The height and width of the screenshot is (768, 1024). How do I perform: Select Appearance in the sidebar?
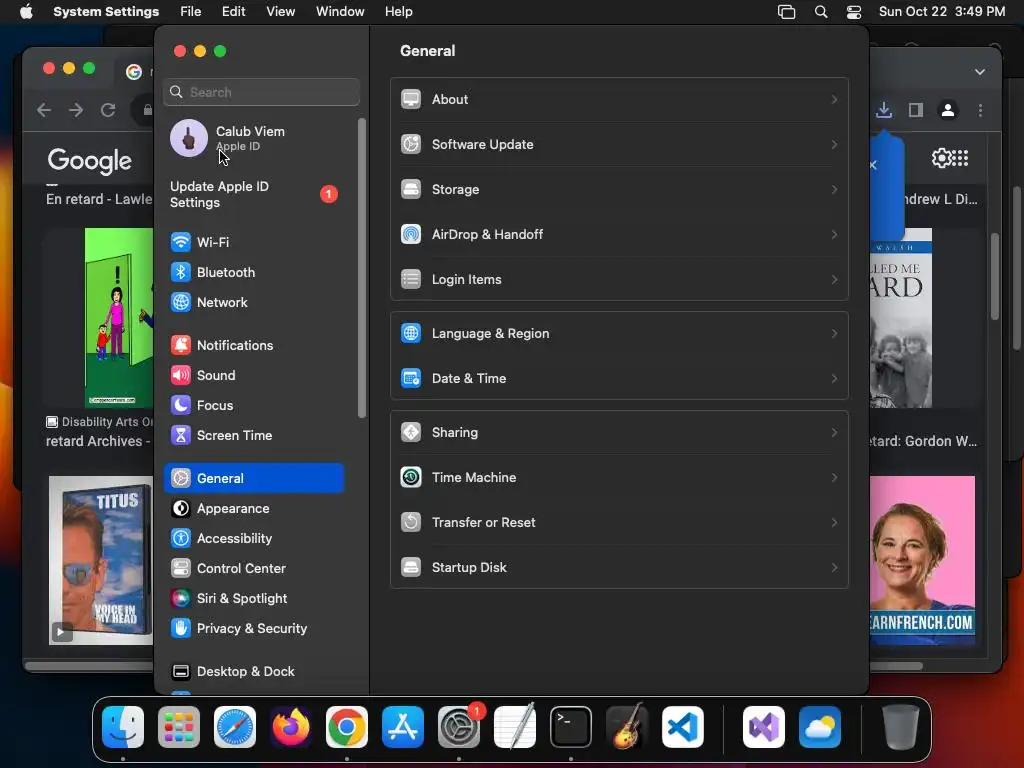(x=253, y=509)
